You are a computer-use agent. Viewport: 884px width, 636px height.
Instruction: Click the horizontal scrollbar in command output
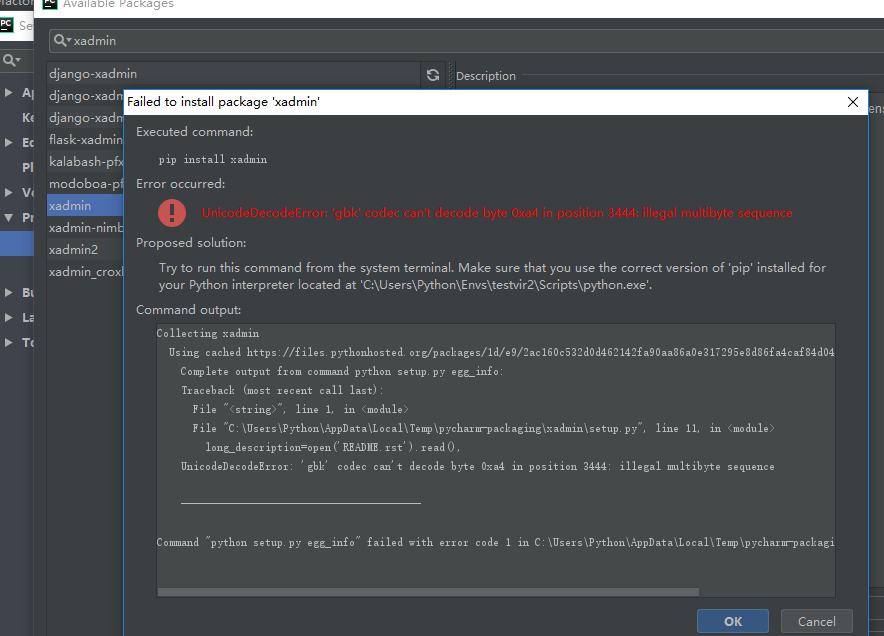coord(428,591)
